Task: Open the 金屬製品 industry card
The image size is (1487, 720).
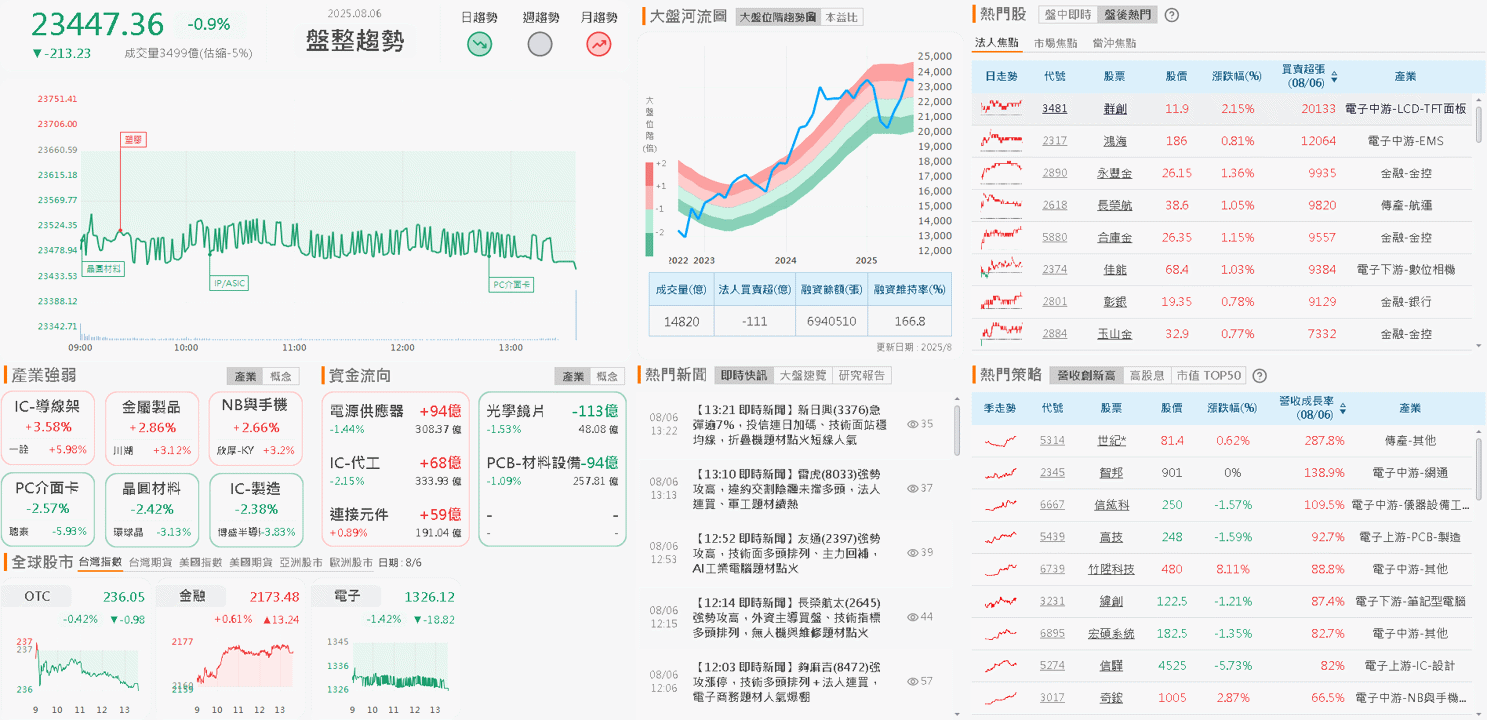Action: 151,428
